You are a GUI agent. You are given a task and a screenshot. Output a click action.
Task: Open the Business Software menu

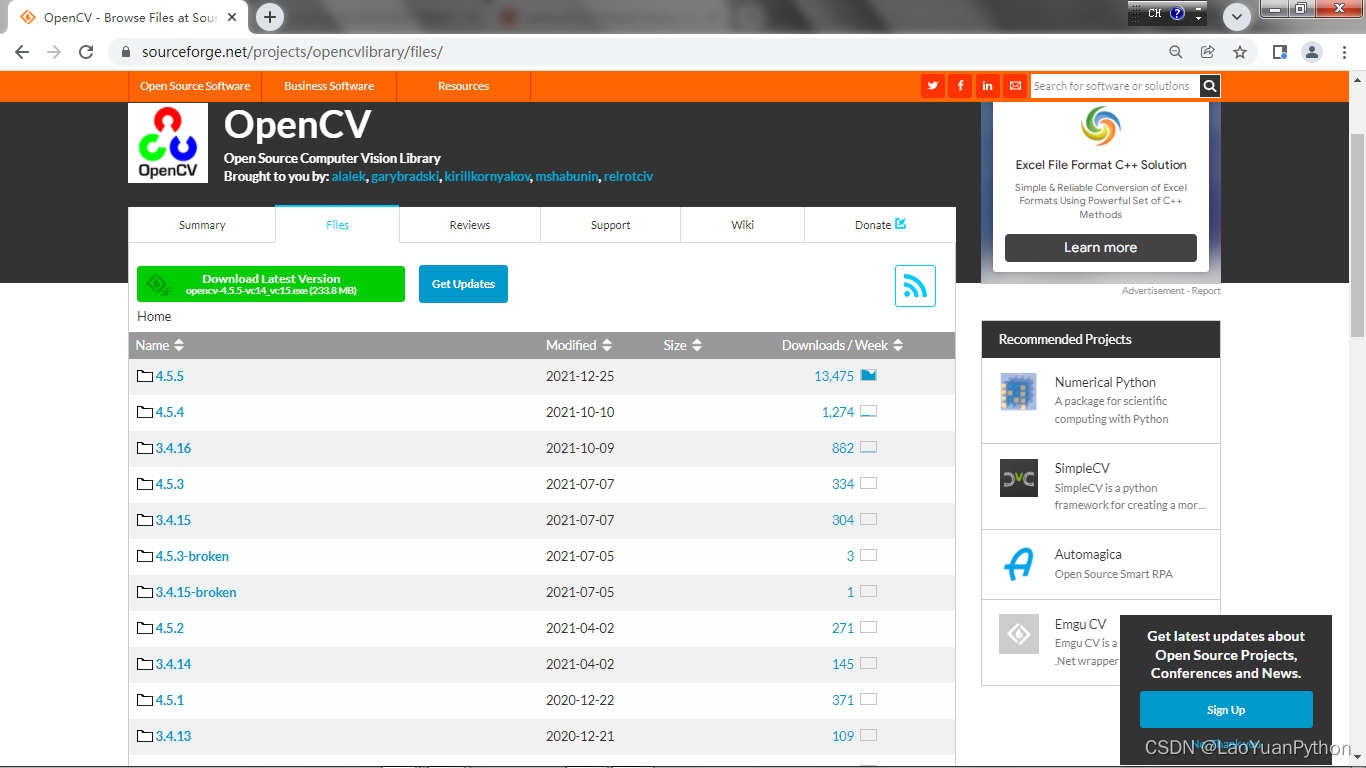329,86
